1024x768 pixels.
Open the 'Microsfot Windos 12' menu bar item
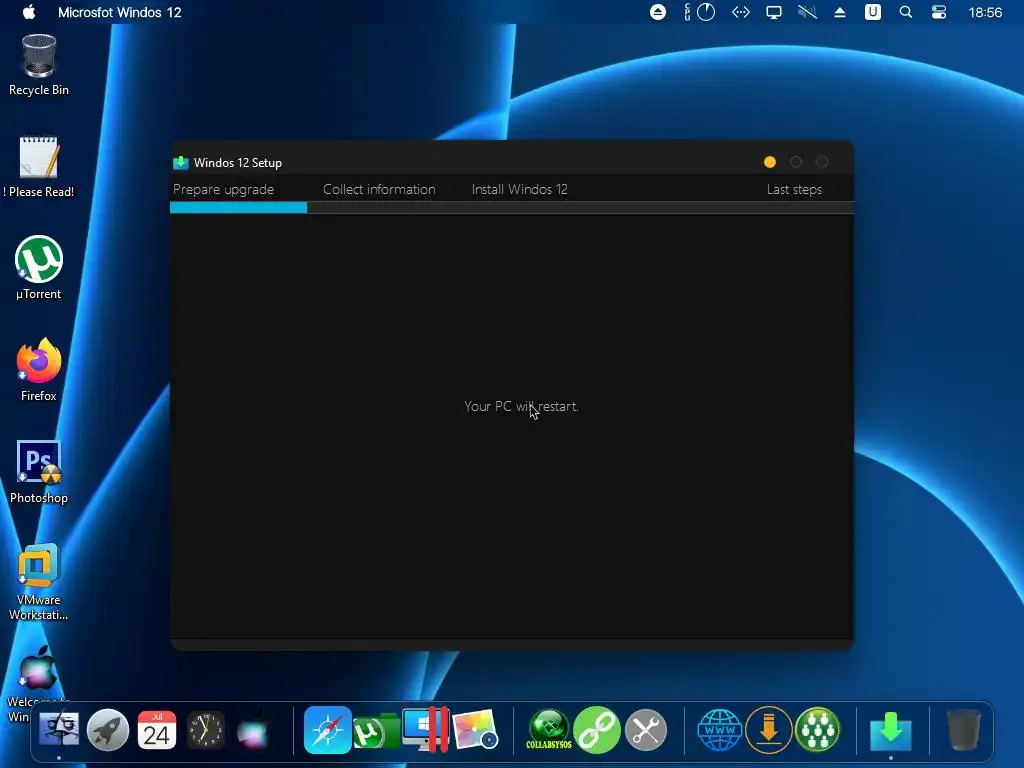tap(120, 12)
